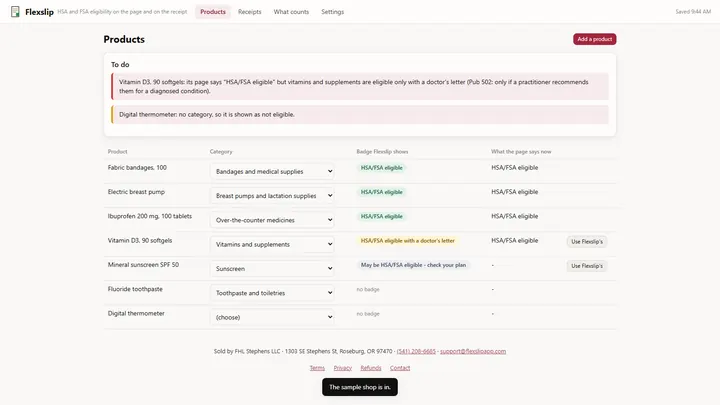The height and width of the screenshot is (405, 720).
Task: Click the Category column header
Action: [221, 152]
